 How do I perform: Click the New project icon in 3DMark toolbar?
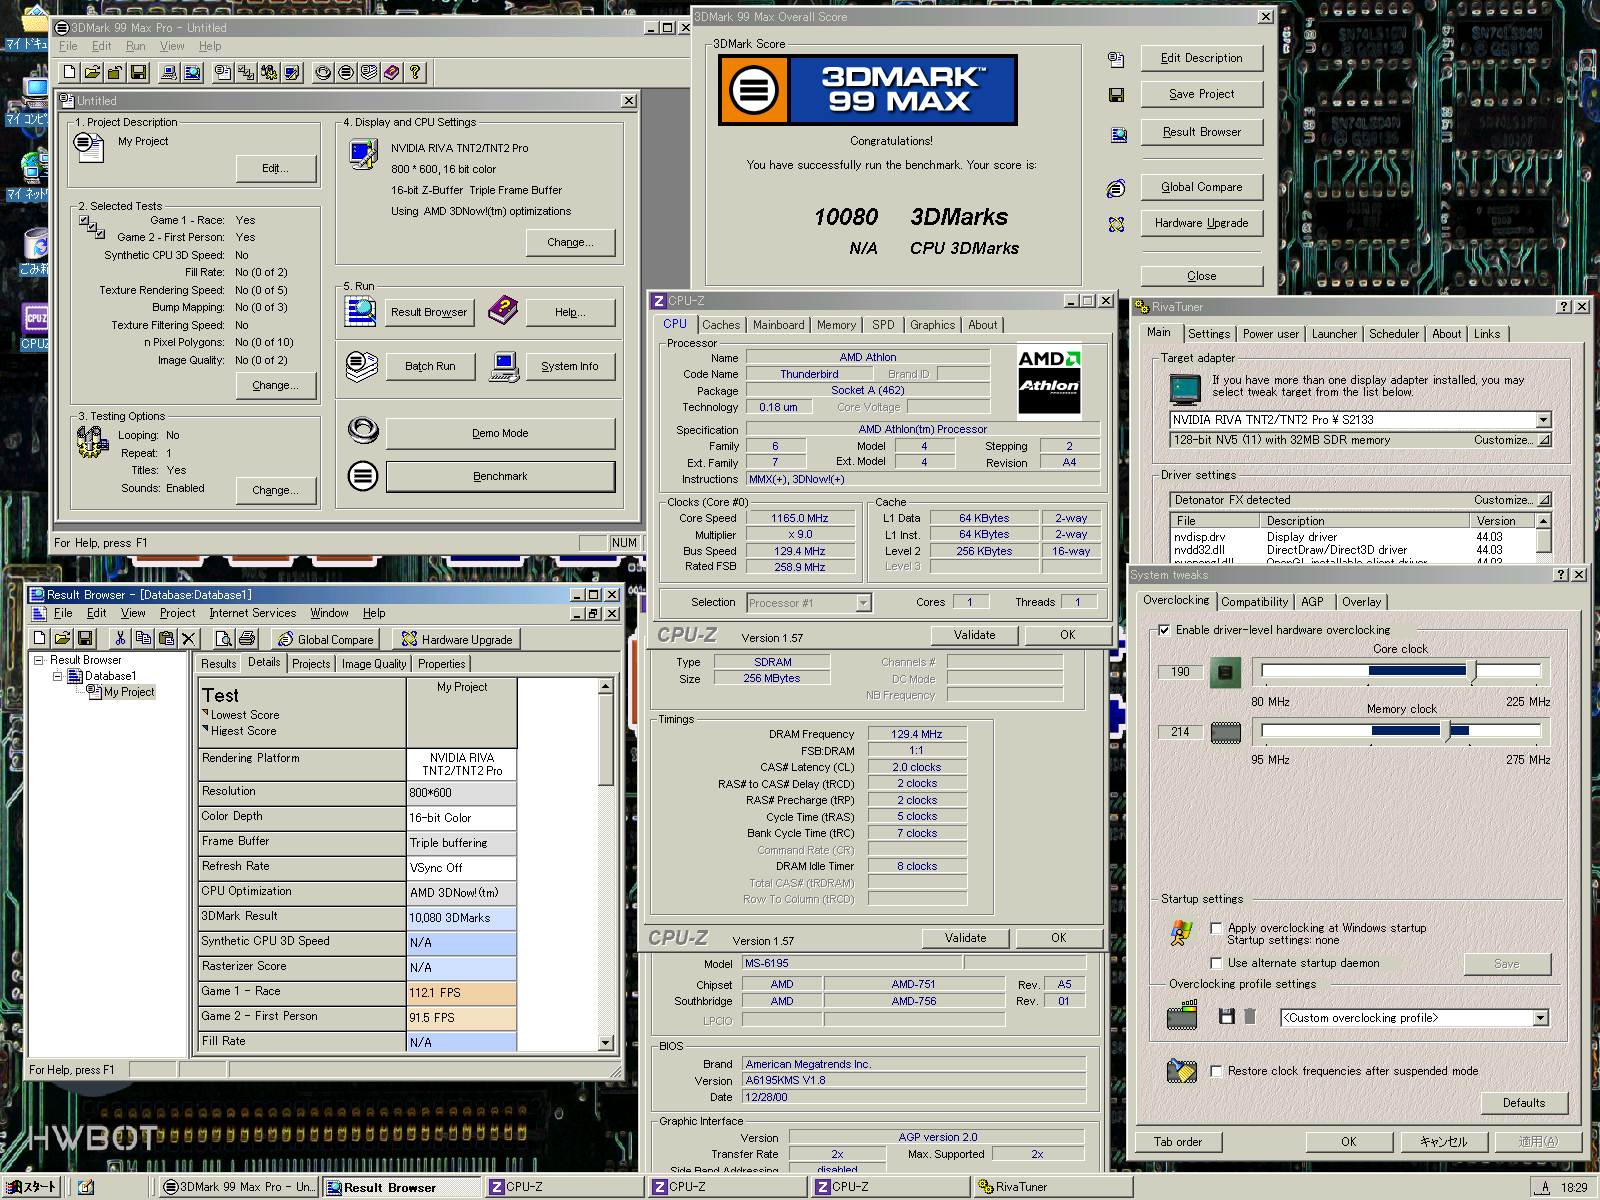[x=69, y=72]
